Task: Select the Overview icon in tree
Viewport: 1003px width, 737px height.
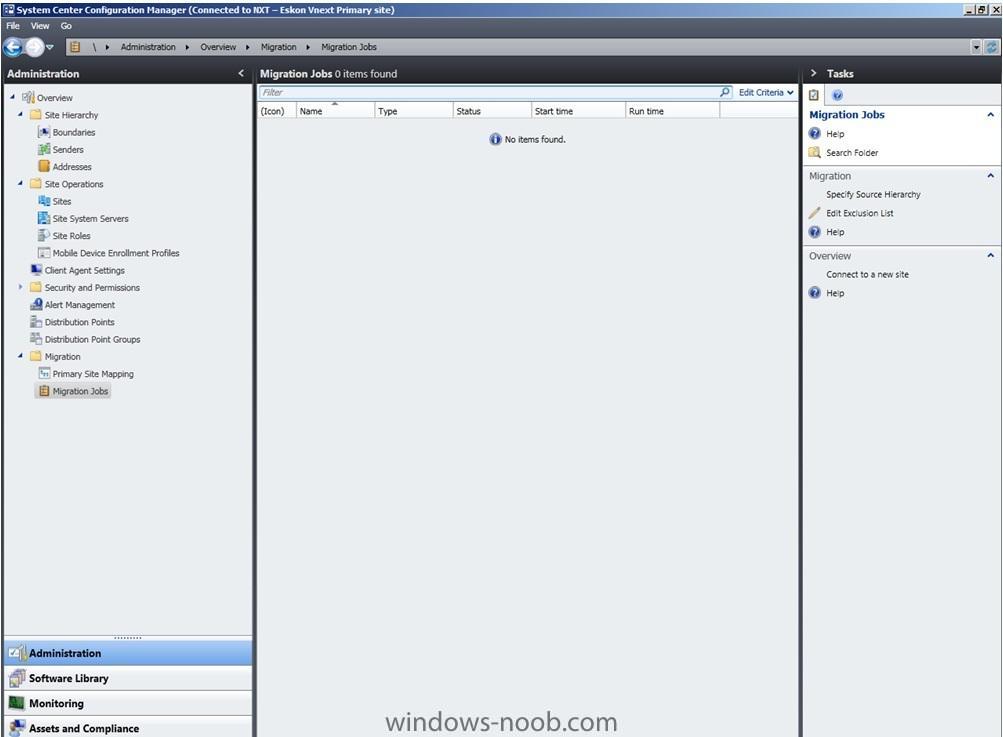Action: point(28,97)
